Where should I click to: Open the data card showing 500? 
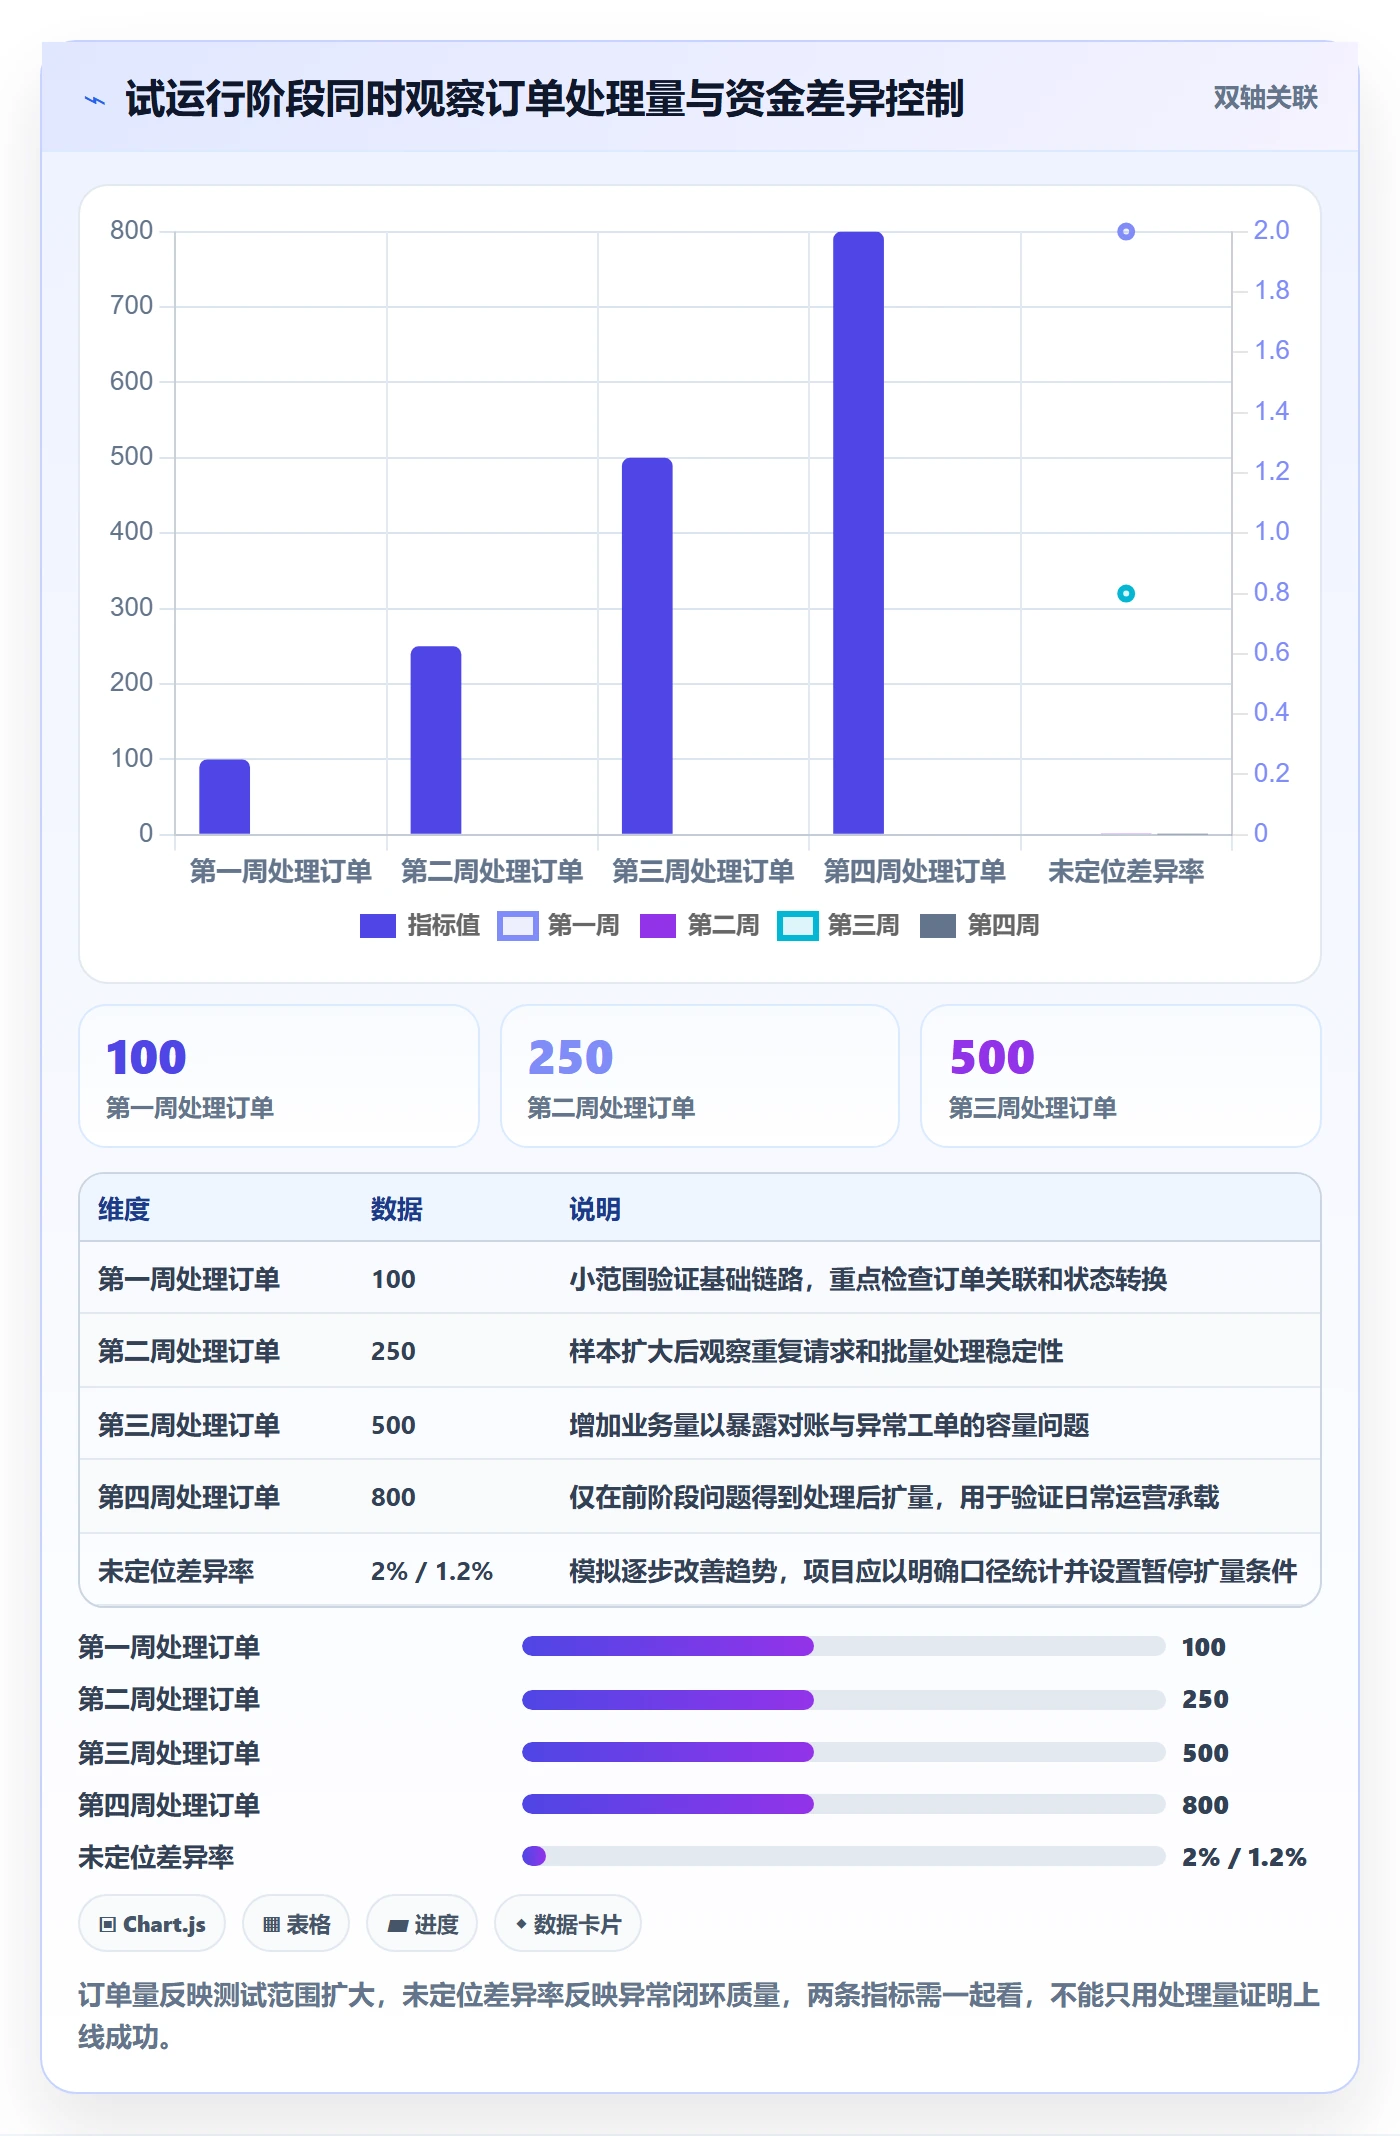click(x=1121, y=1076)
